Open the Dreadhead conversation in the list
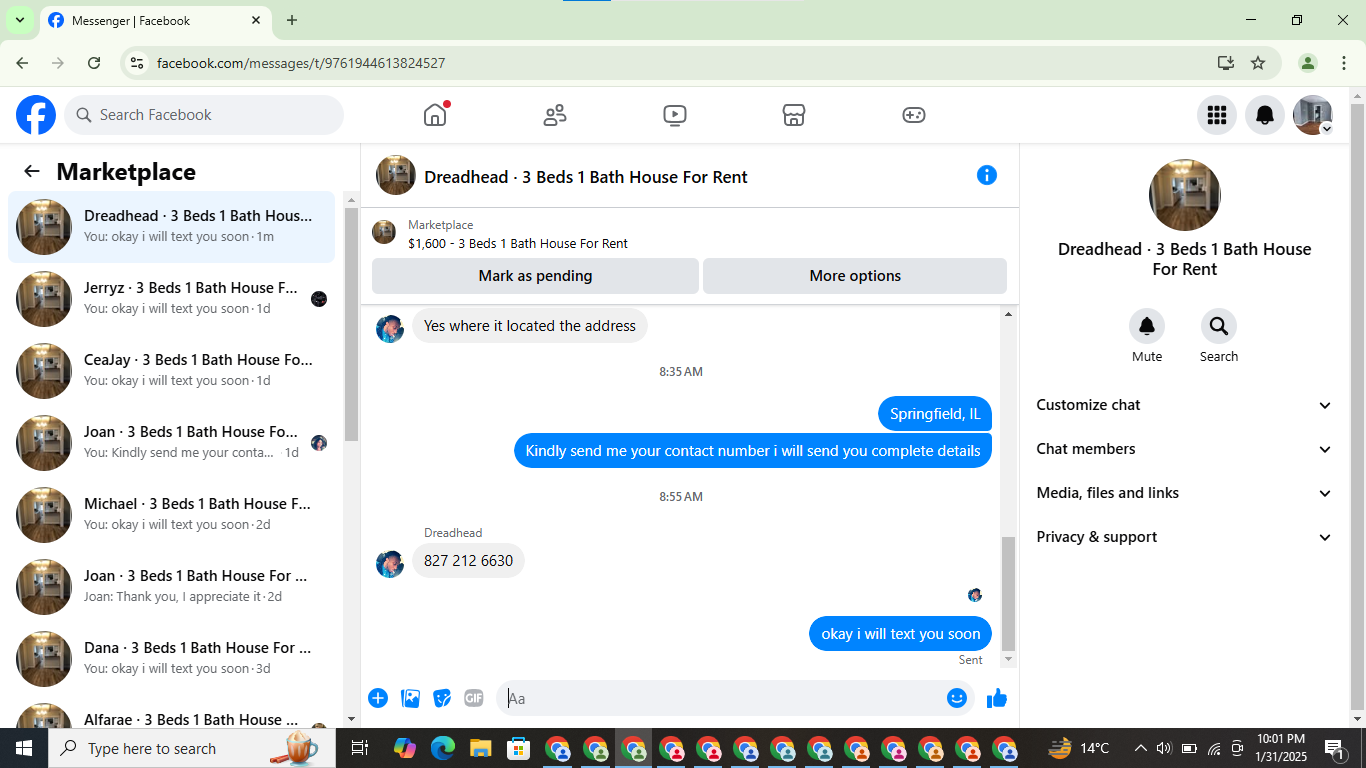1366x768 pixels. 171,227
